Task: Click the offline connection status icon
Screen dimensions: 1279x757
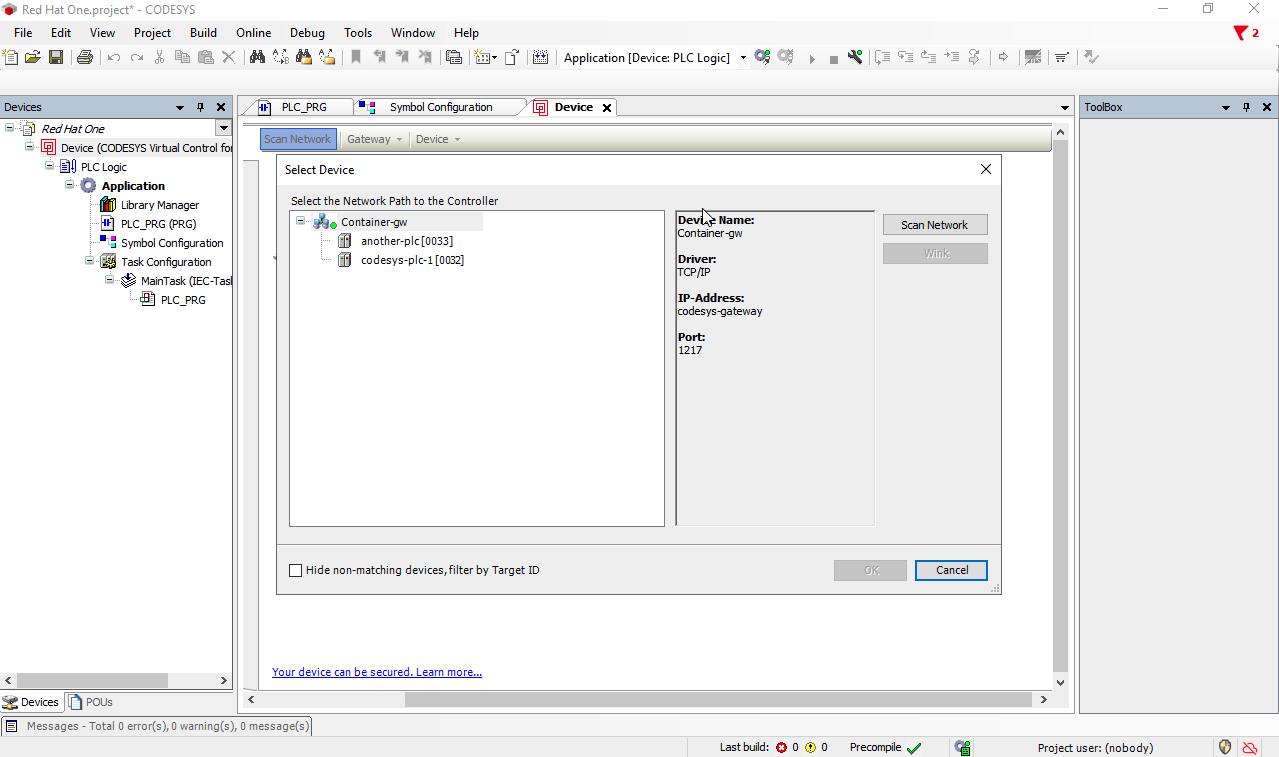Action: click(1249, 747)
